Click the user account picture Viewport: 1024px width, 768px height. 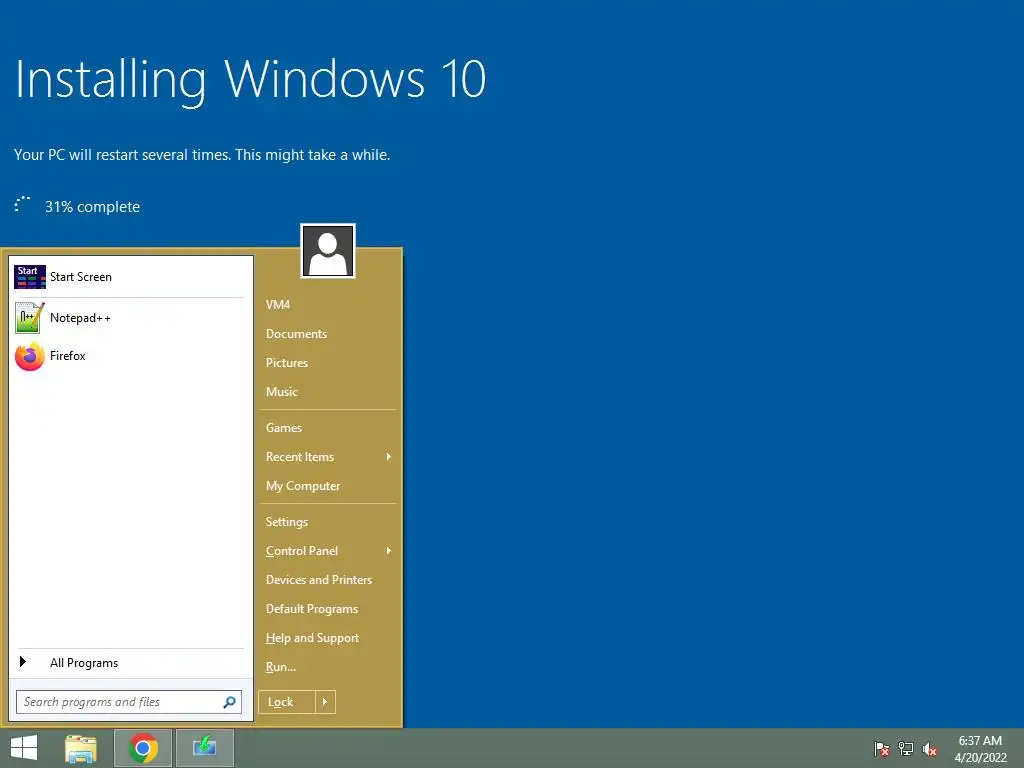click(x=328, y=251)
